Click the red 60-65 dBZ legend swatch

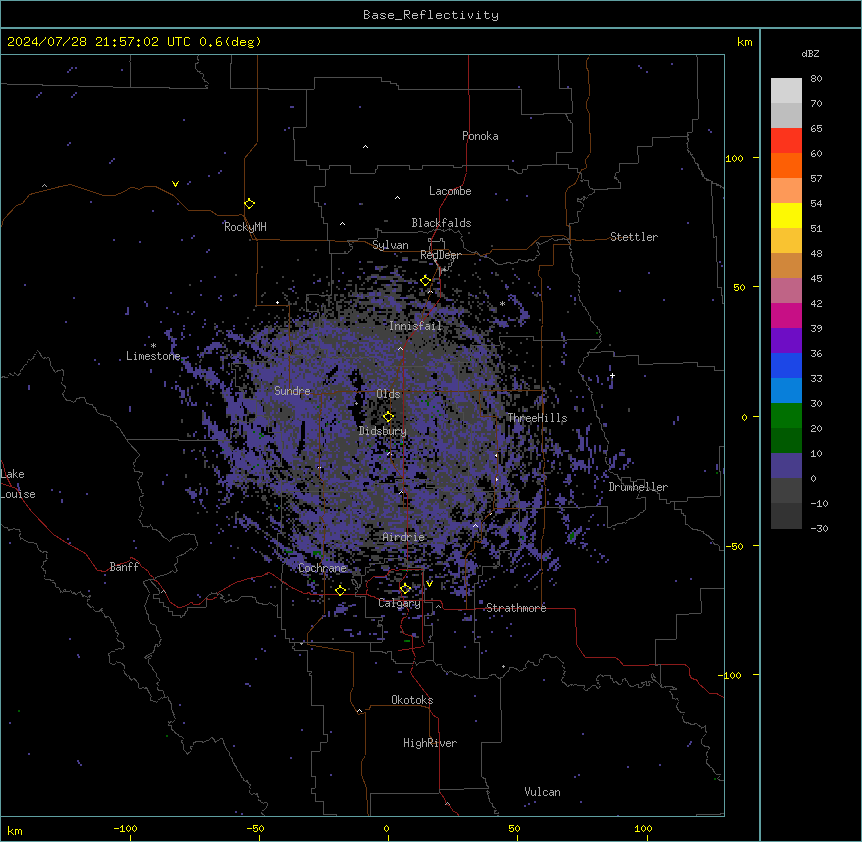786,141
